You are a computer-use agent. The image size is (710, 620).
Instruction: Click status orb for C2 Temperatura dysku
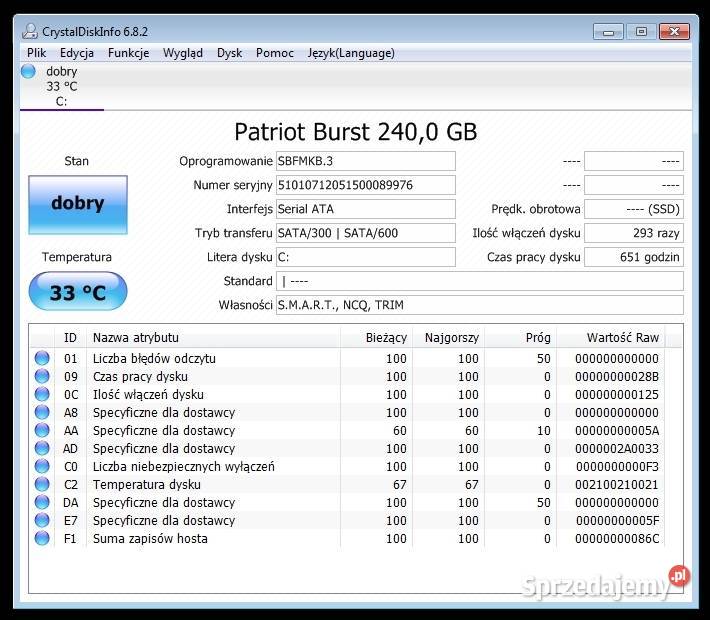point(42,484)
